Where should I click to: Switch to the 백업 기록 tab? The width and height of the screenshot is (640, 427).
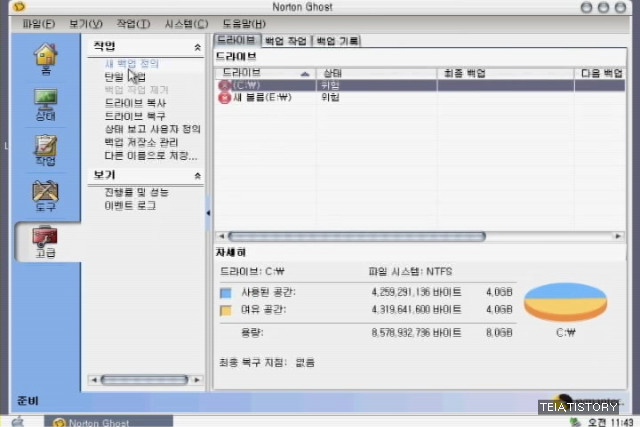(x=337, y=41)
